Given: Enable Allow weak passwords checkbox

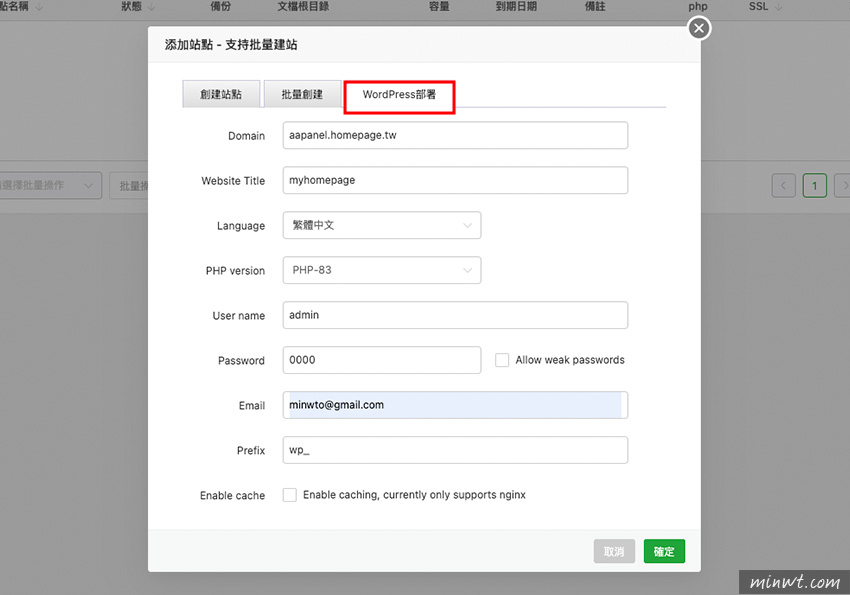Looking at the screenshot, I should pyautogui.click(x=502, y=360).
